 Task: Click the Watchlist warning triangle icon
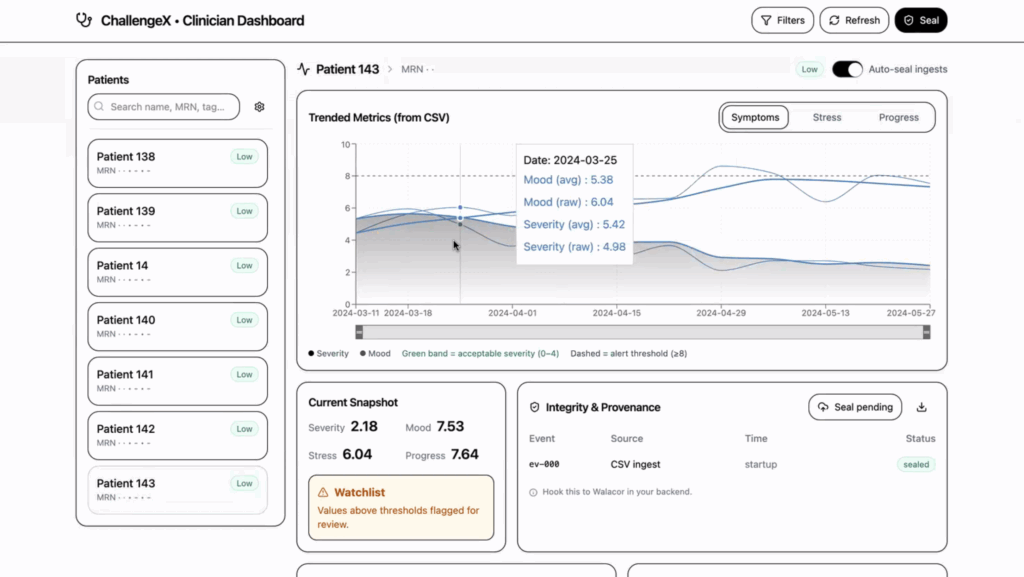323,492
